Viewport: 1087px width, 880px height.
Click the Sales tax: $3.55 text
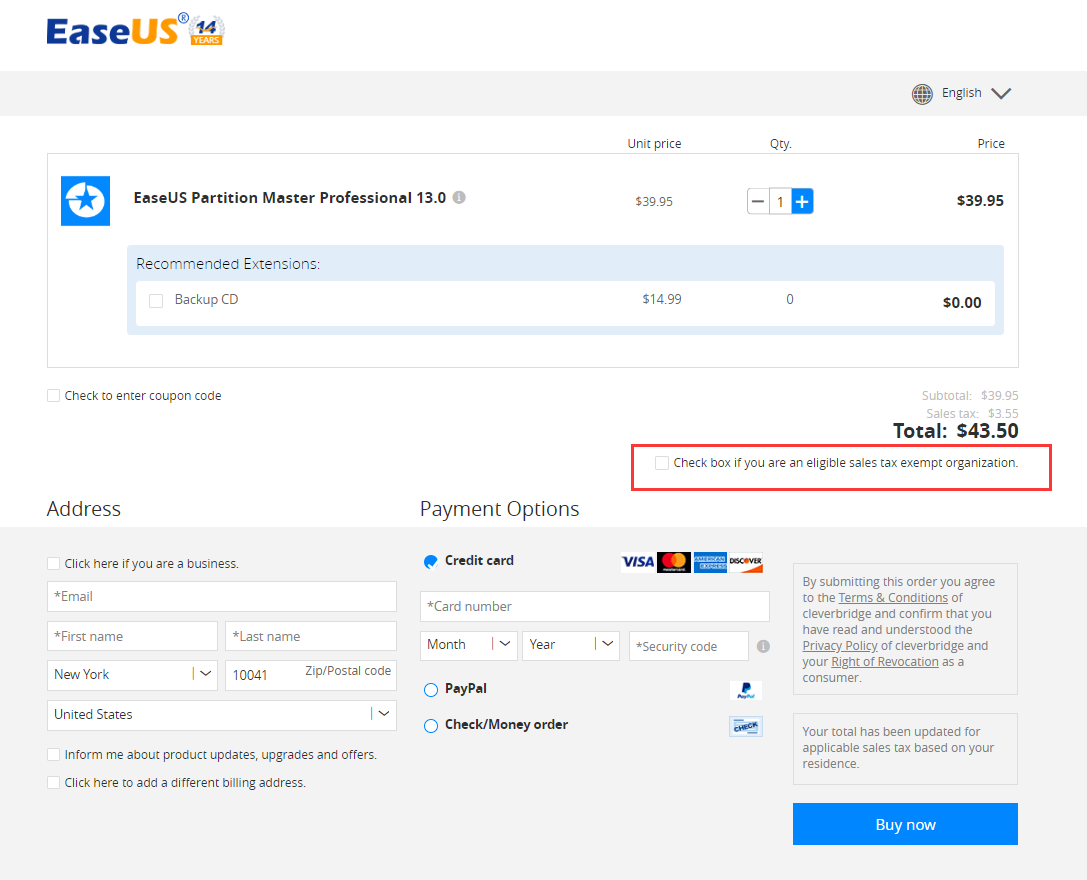tap(973, 413)
